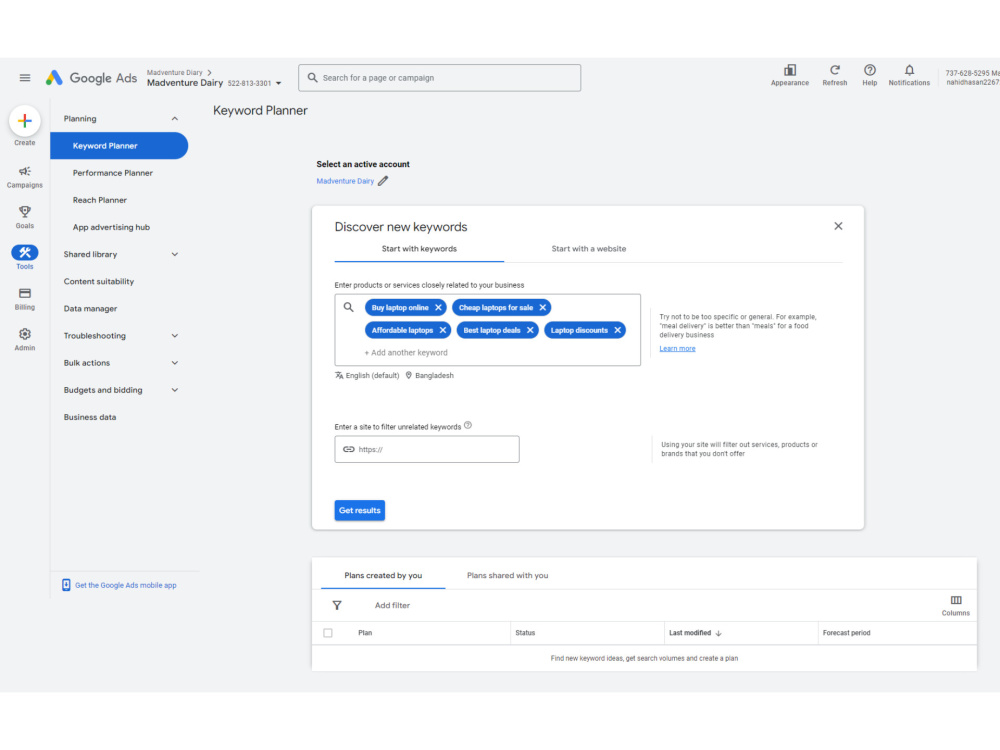
Task: Open the account selector dropdown arrow
Action: pyautogui.click(x=279, y=84)
